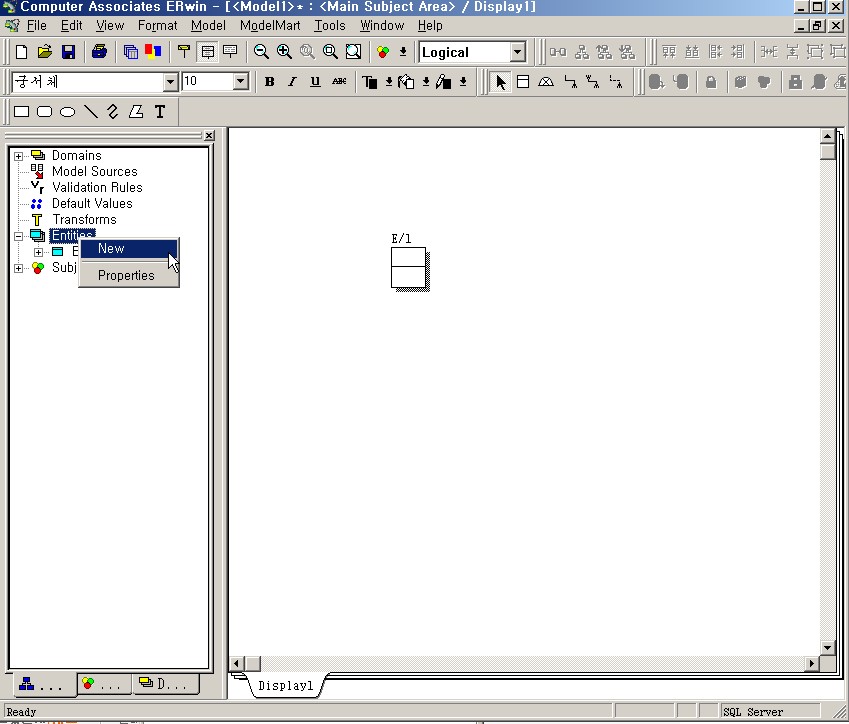This screenshot has width=849, height=724.
Task: Open the Tools menu
Action: pyautogui.click(x=330, y=25)
